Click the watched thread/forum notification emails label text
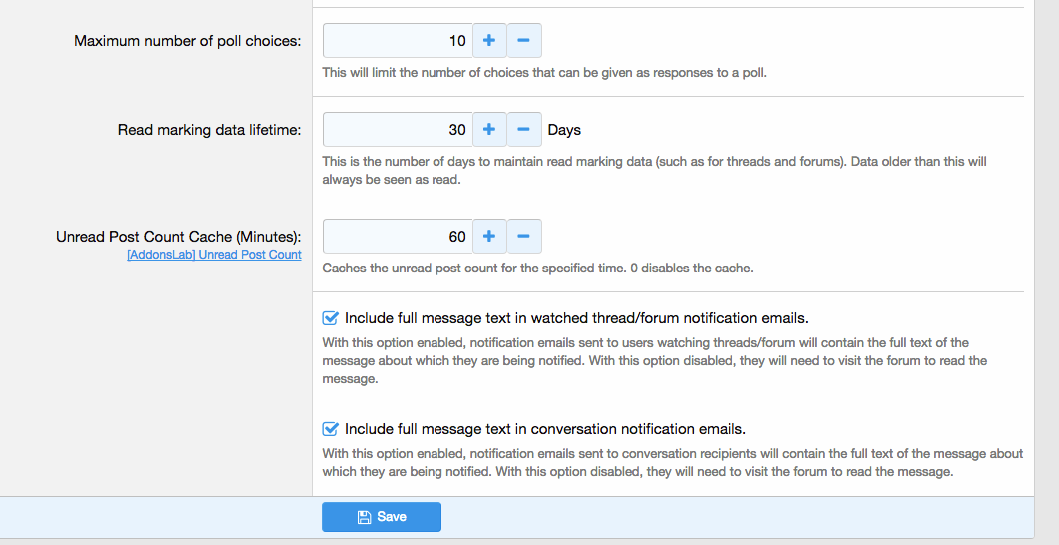The height and width of the screenshot is (545, 1059). 576,318
